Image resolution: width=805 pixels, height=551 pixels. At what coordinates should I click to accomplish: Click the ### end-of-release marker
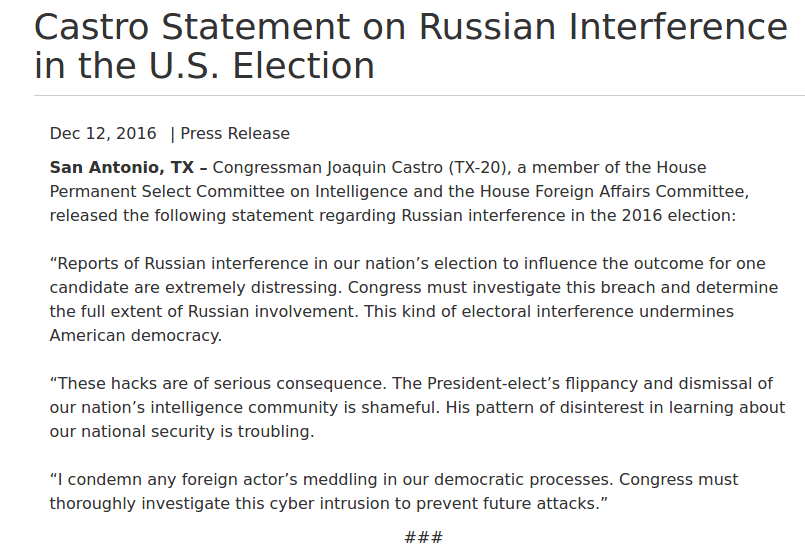click(x=423, y=537)
